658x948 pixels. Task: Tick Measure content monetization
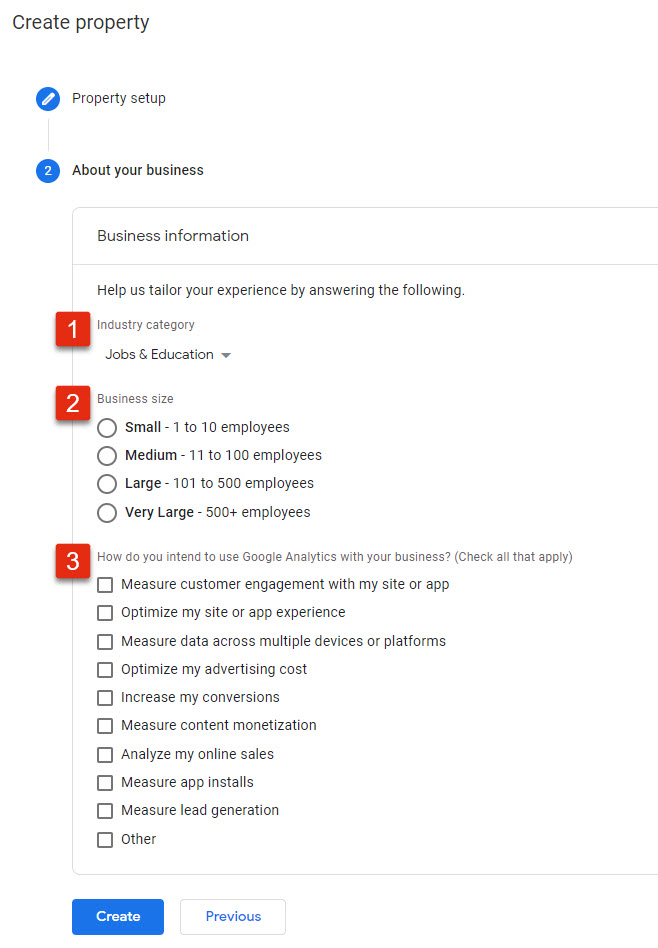[105, 726]
